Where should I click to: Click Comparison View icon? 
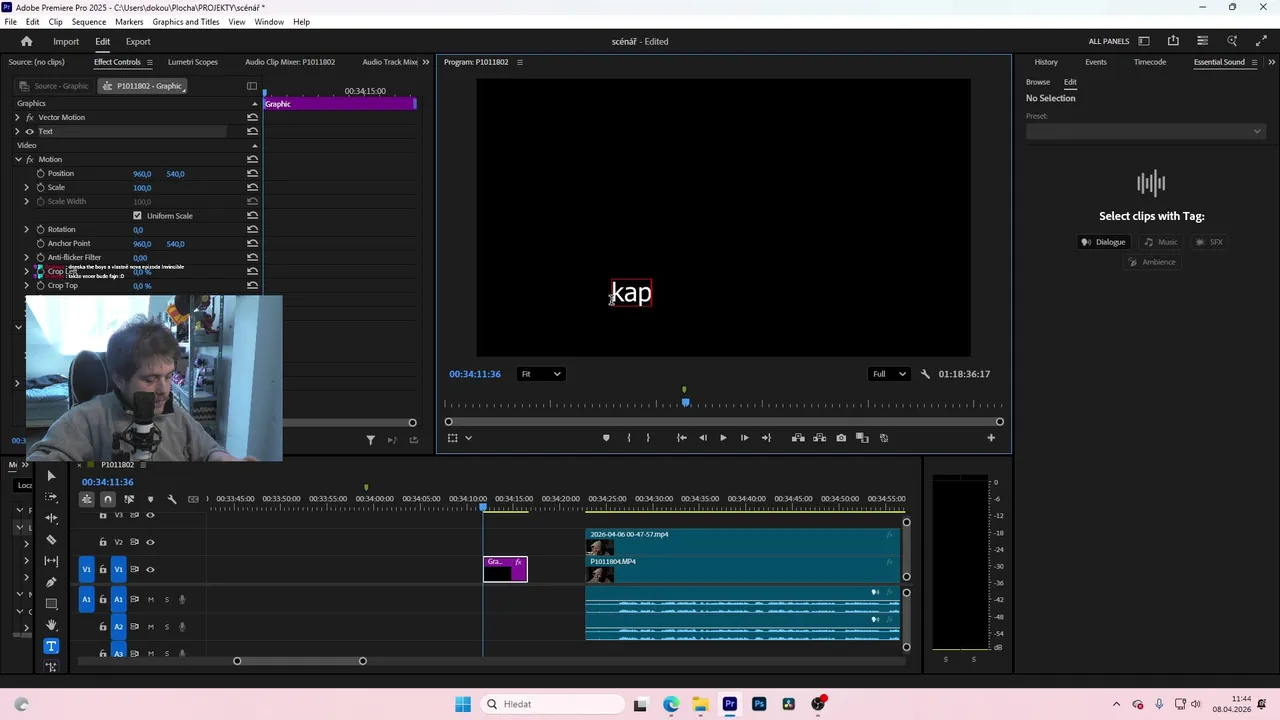pos(862,438)
